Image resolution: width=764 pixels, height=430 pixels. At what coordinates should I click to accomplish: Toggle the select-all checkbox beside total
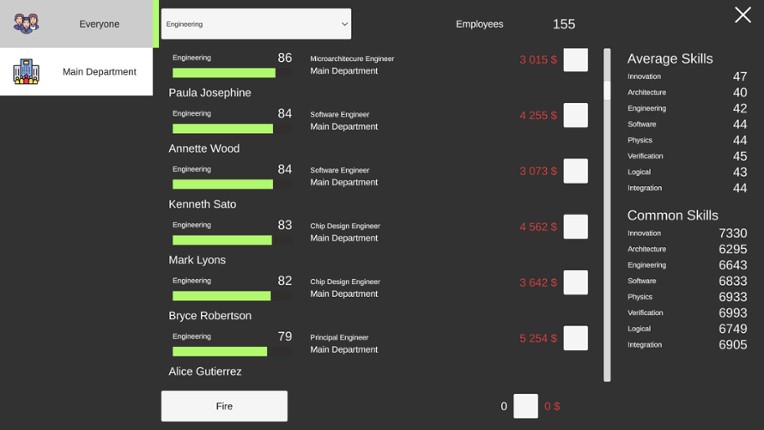pyautogui.click(x=526, y=406)
